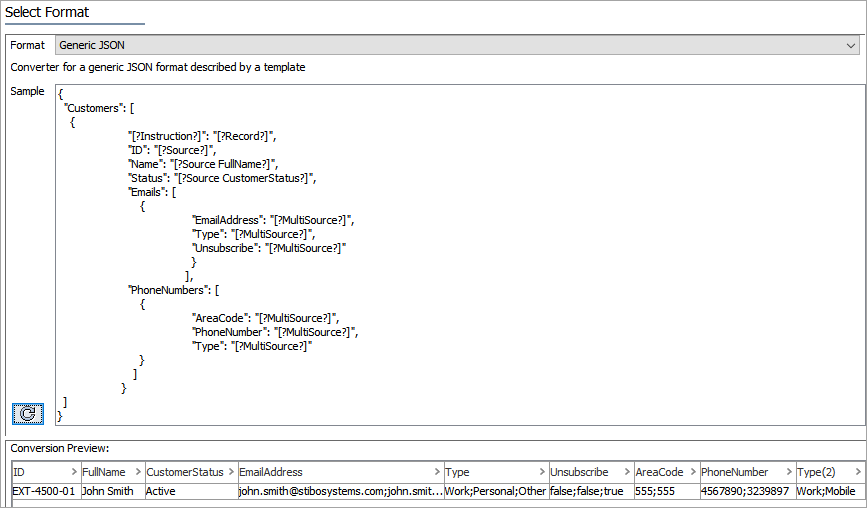867x508 pixels.
Task: Click the refresh preview icon button
Action: [27, 412]
